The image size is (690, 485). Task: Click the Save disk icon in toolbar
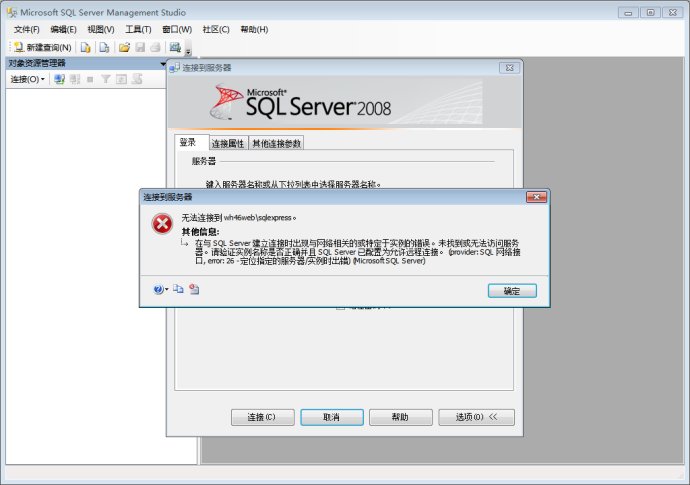point(140,47)
